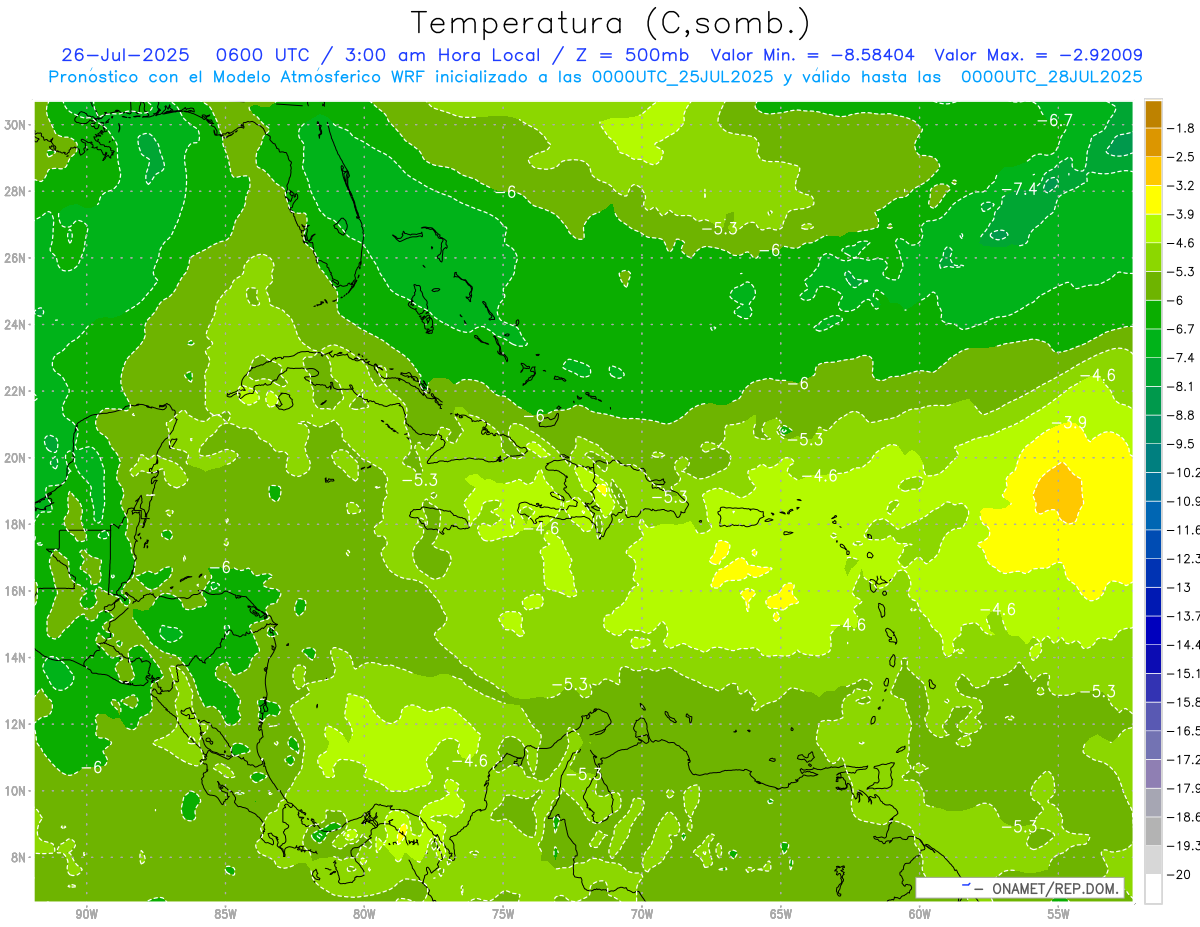Click the -11.6 colorbar legend value
This screenshot has width=1200, height=927.
tap(1183, 529)
